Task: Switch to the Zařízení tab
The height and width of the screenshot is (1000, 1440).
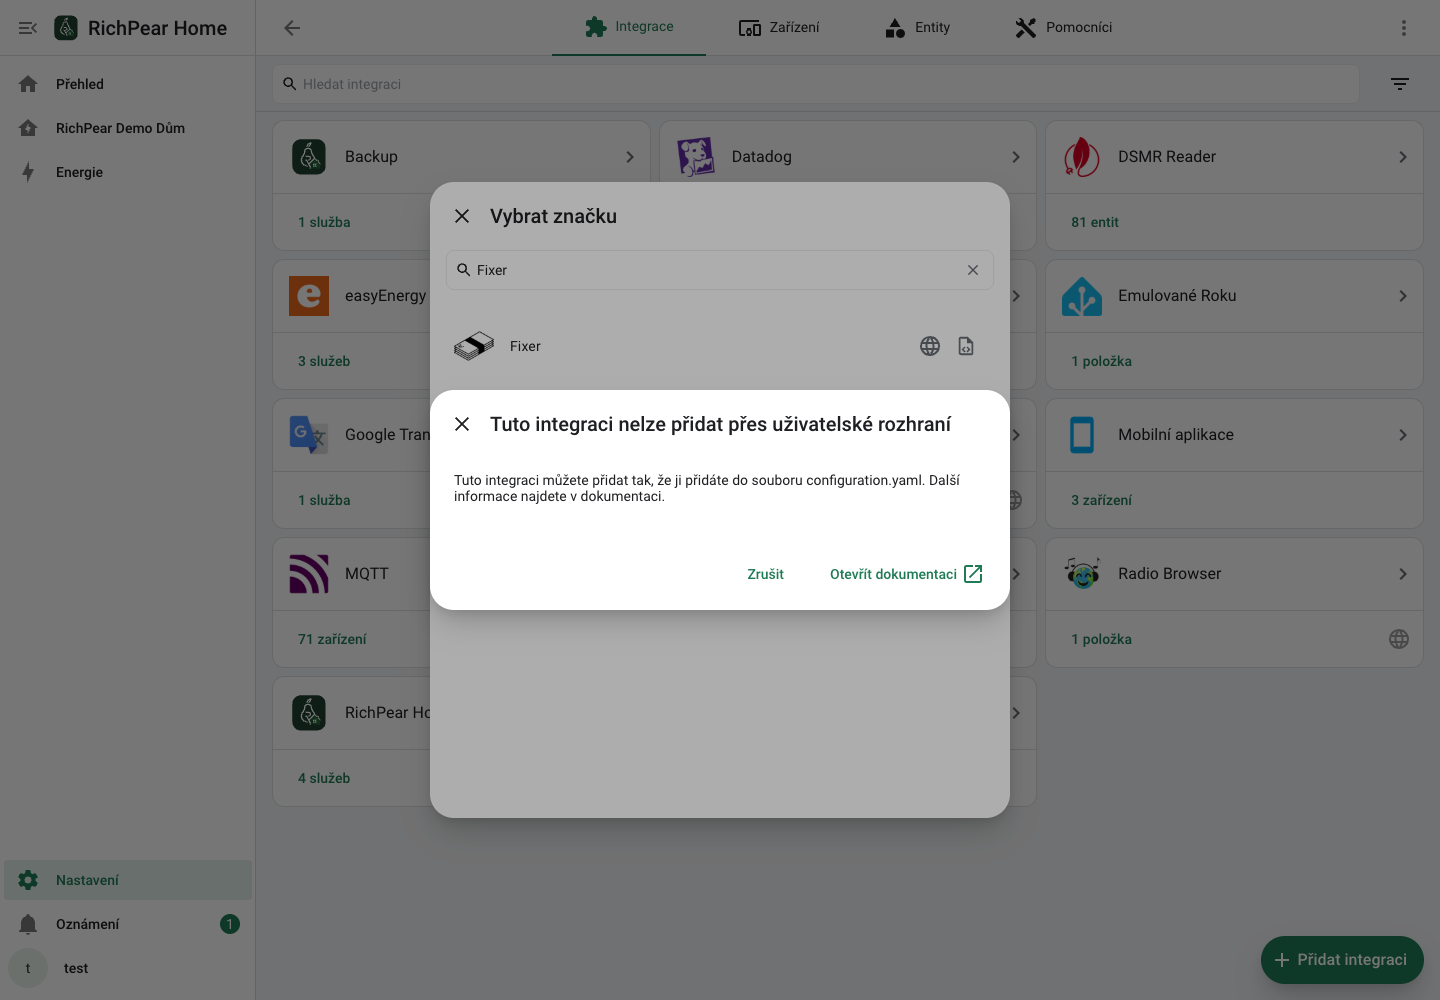Action: [779, 27]
